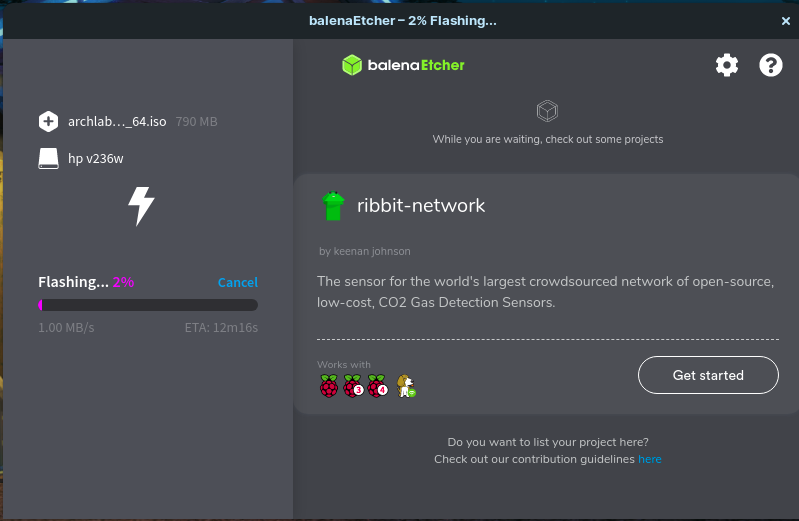Click 'While you are waiting' text
The image size is (799, 521).
pos(548,139)
